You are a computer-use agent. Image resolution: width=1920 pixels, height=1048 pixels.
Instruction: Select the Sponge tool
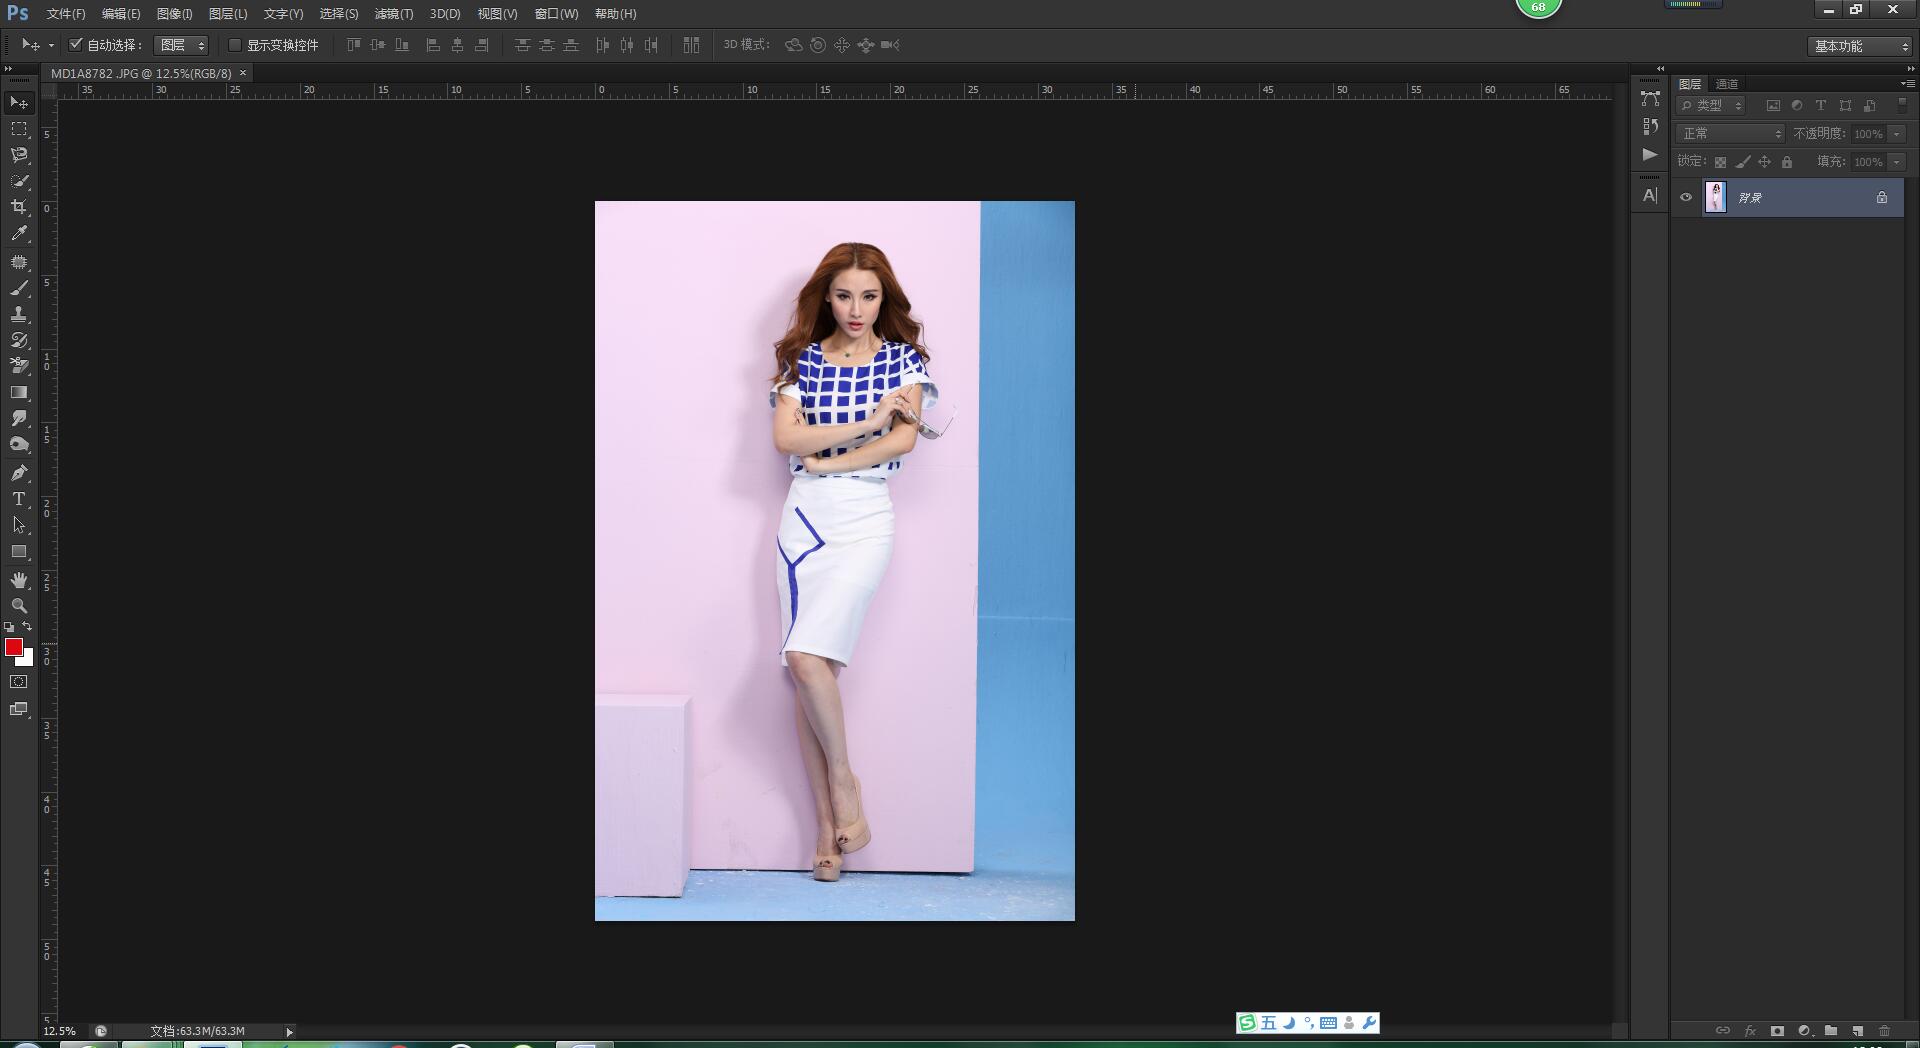coord(19,444)
